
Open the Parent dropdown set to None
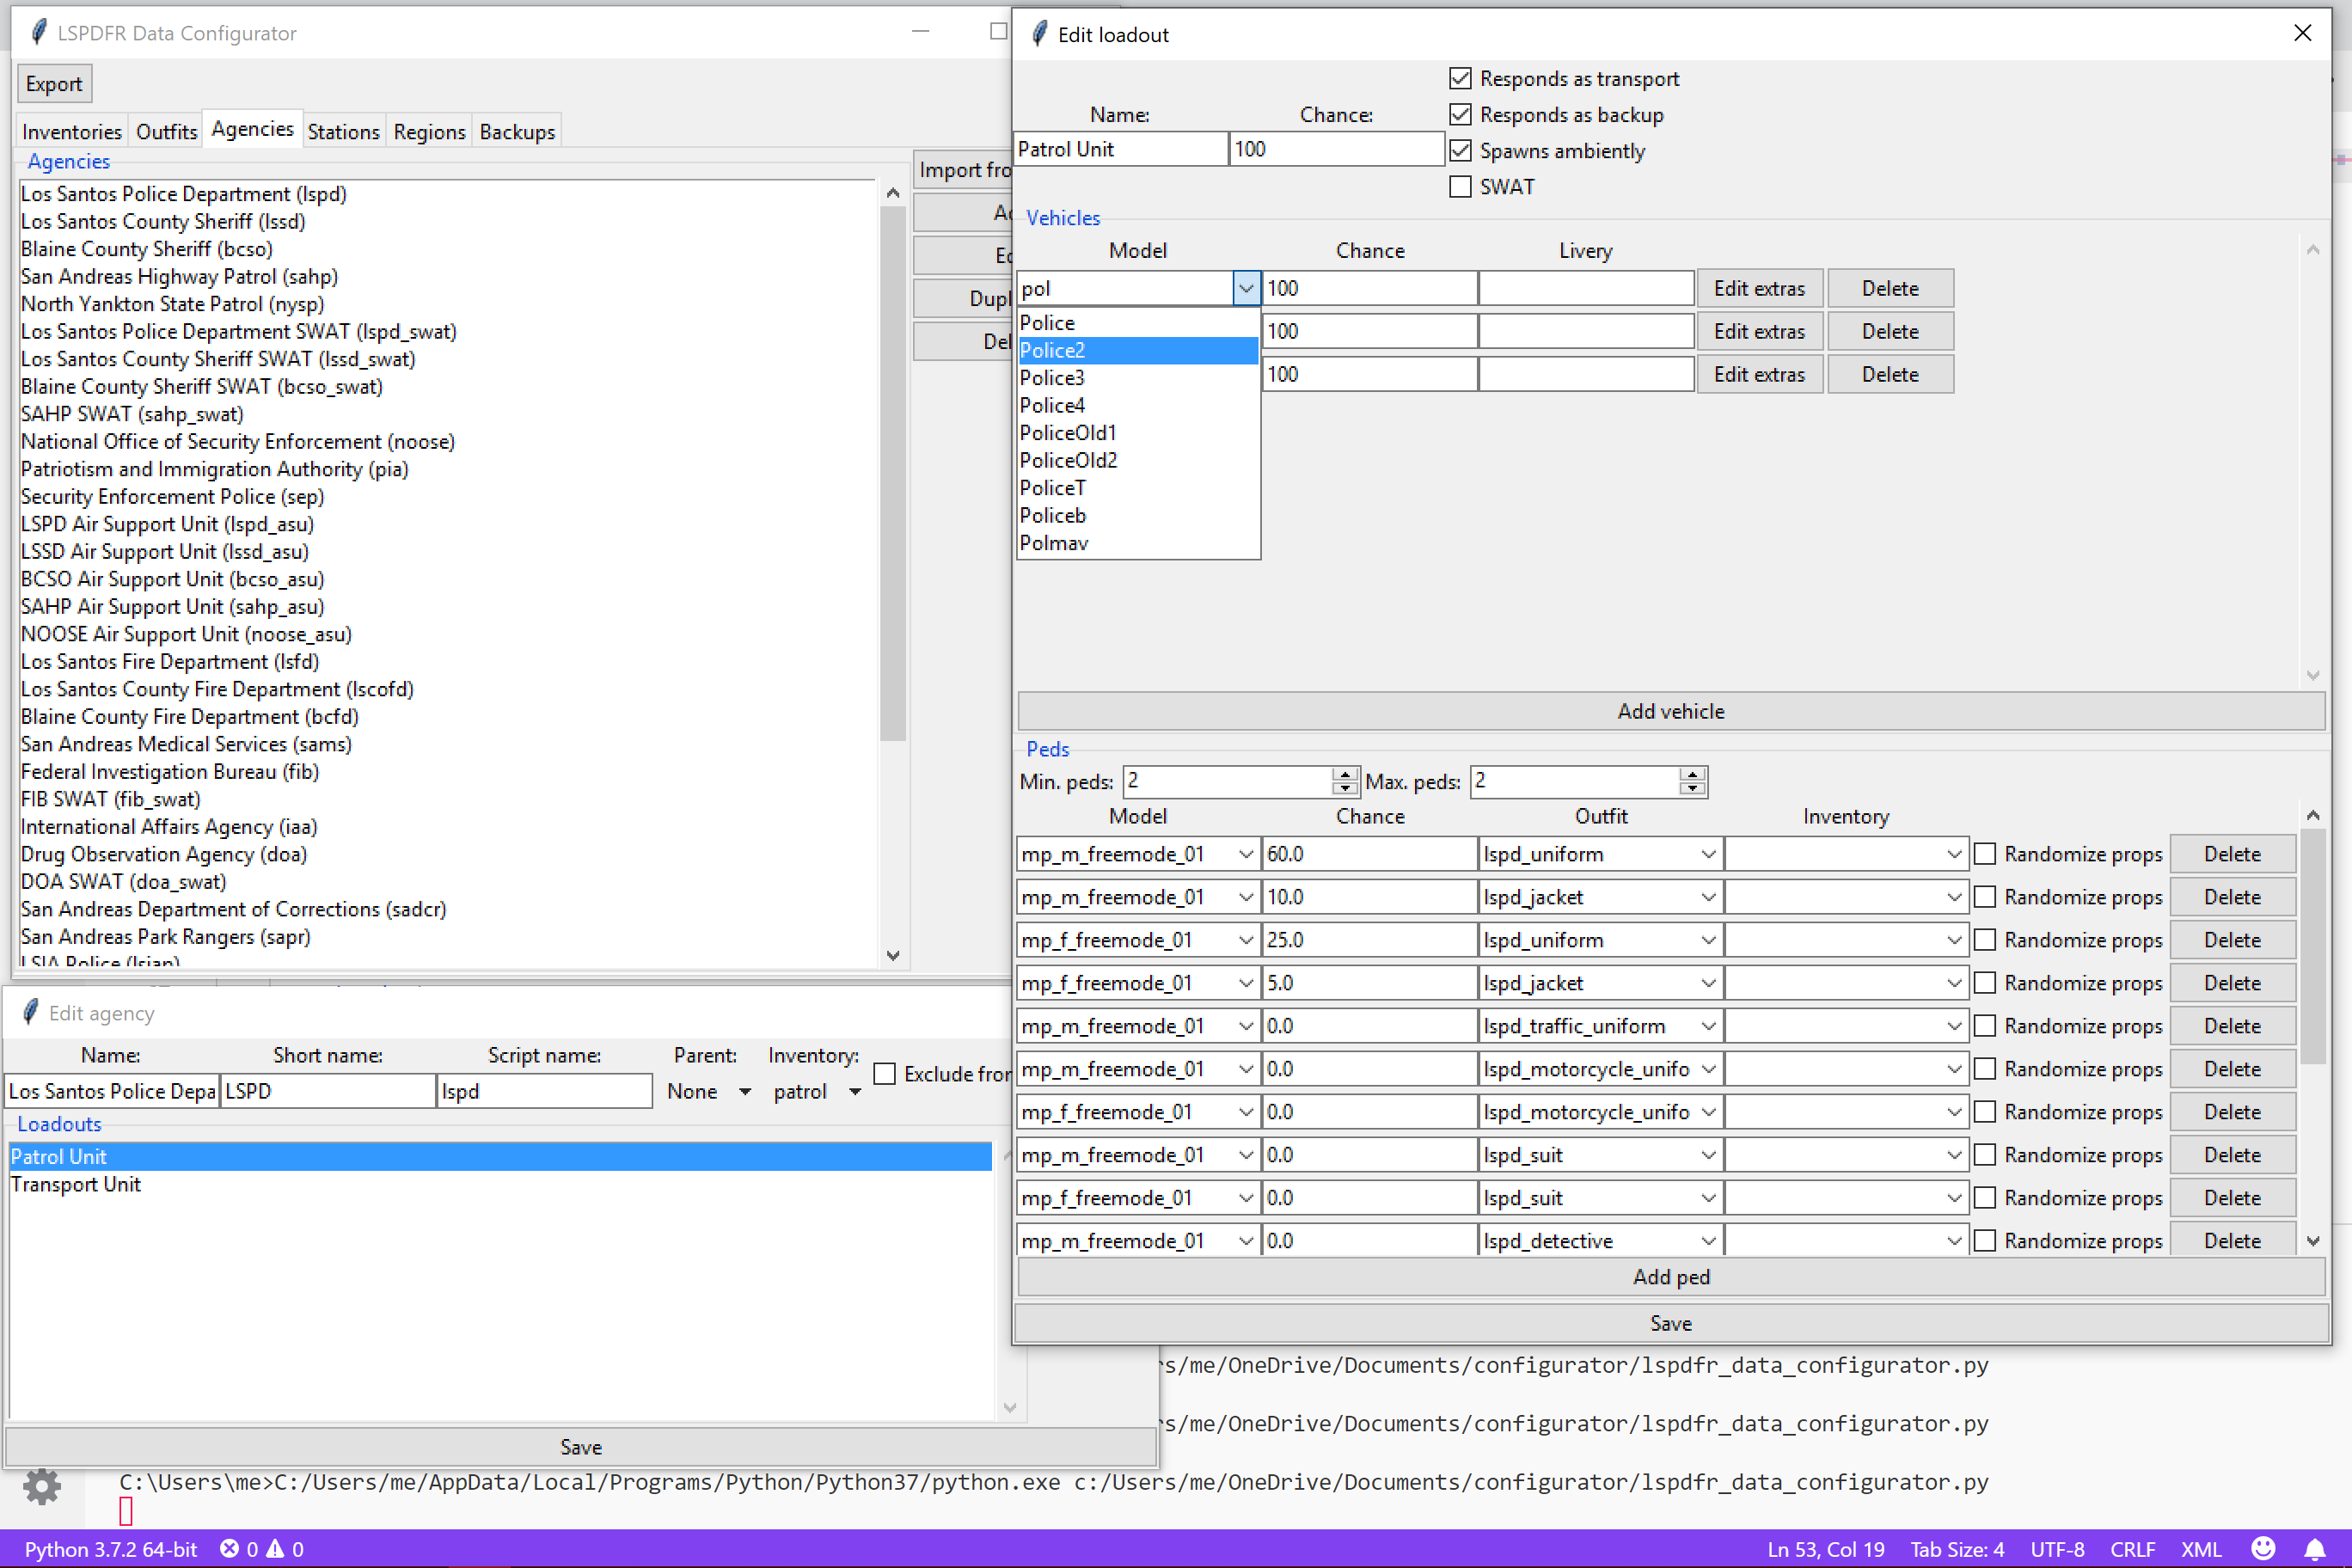click(744, 1091)
